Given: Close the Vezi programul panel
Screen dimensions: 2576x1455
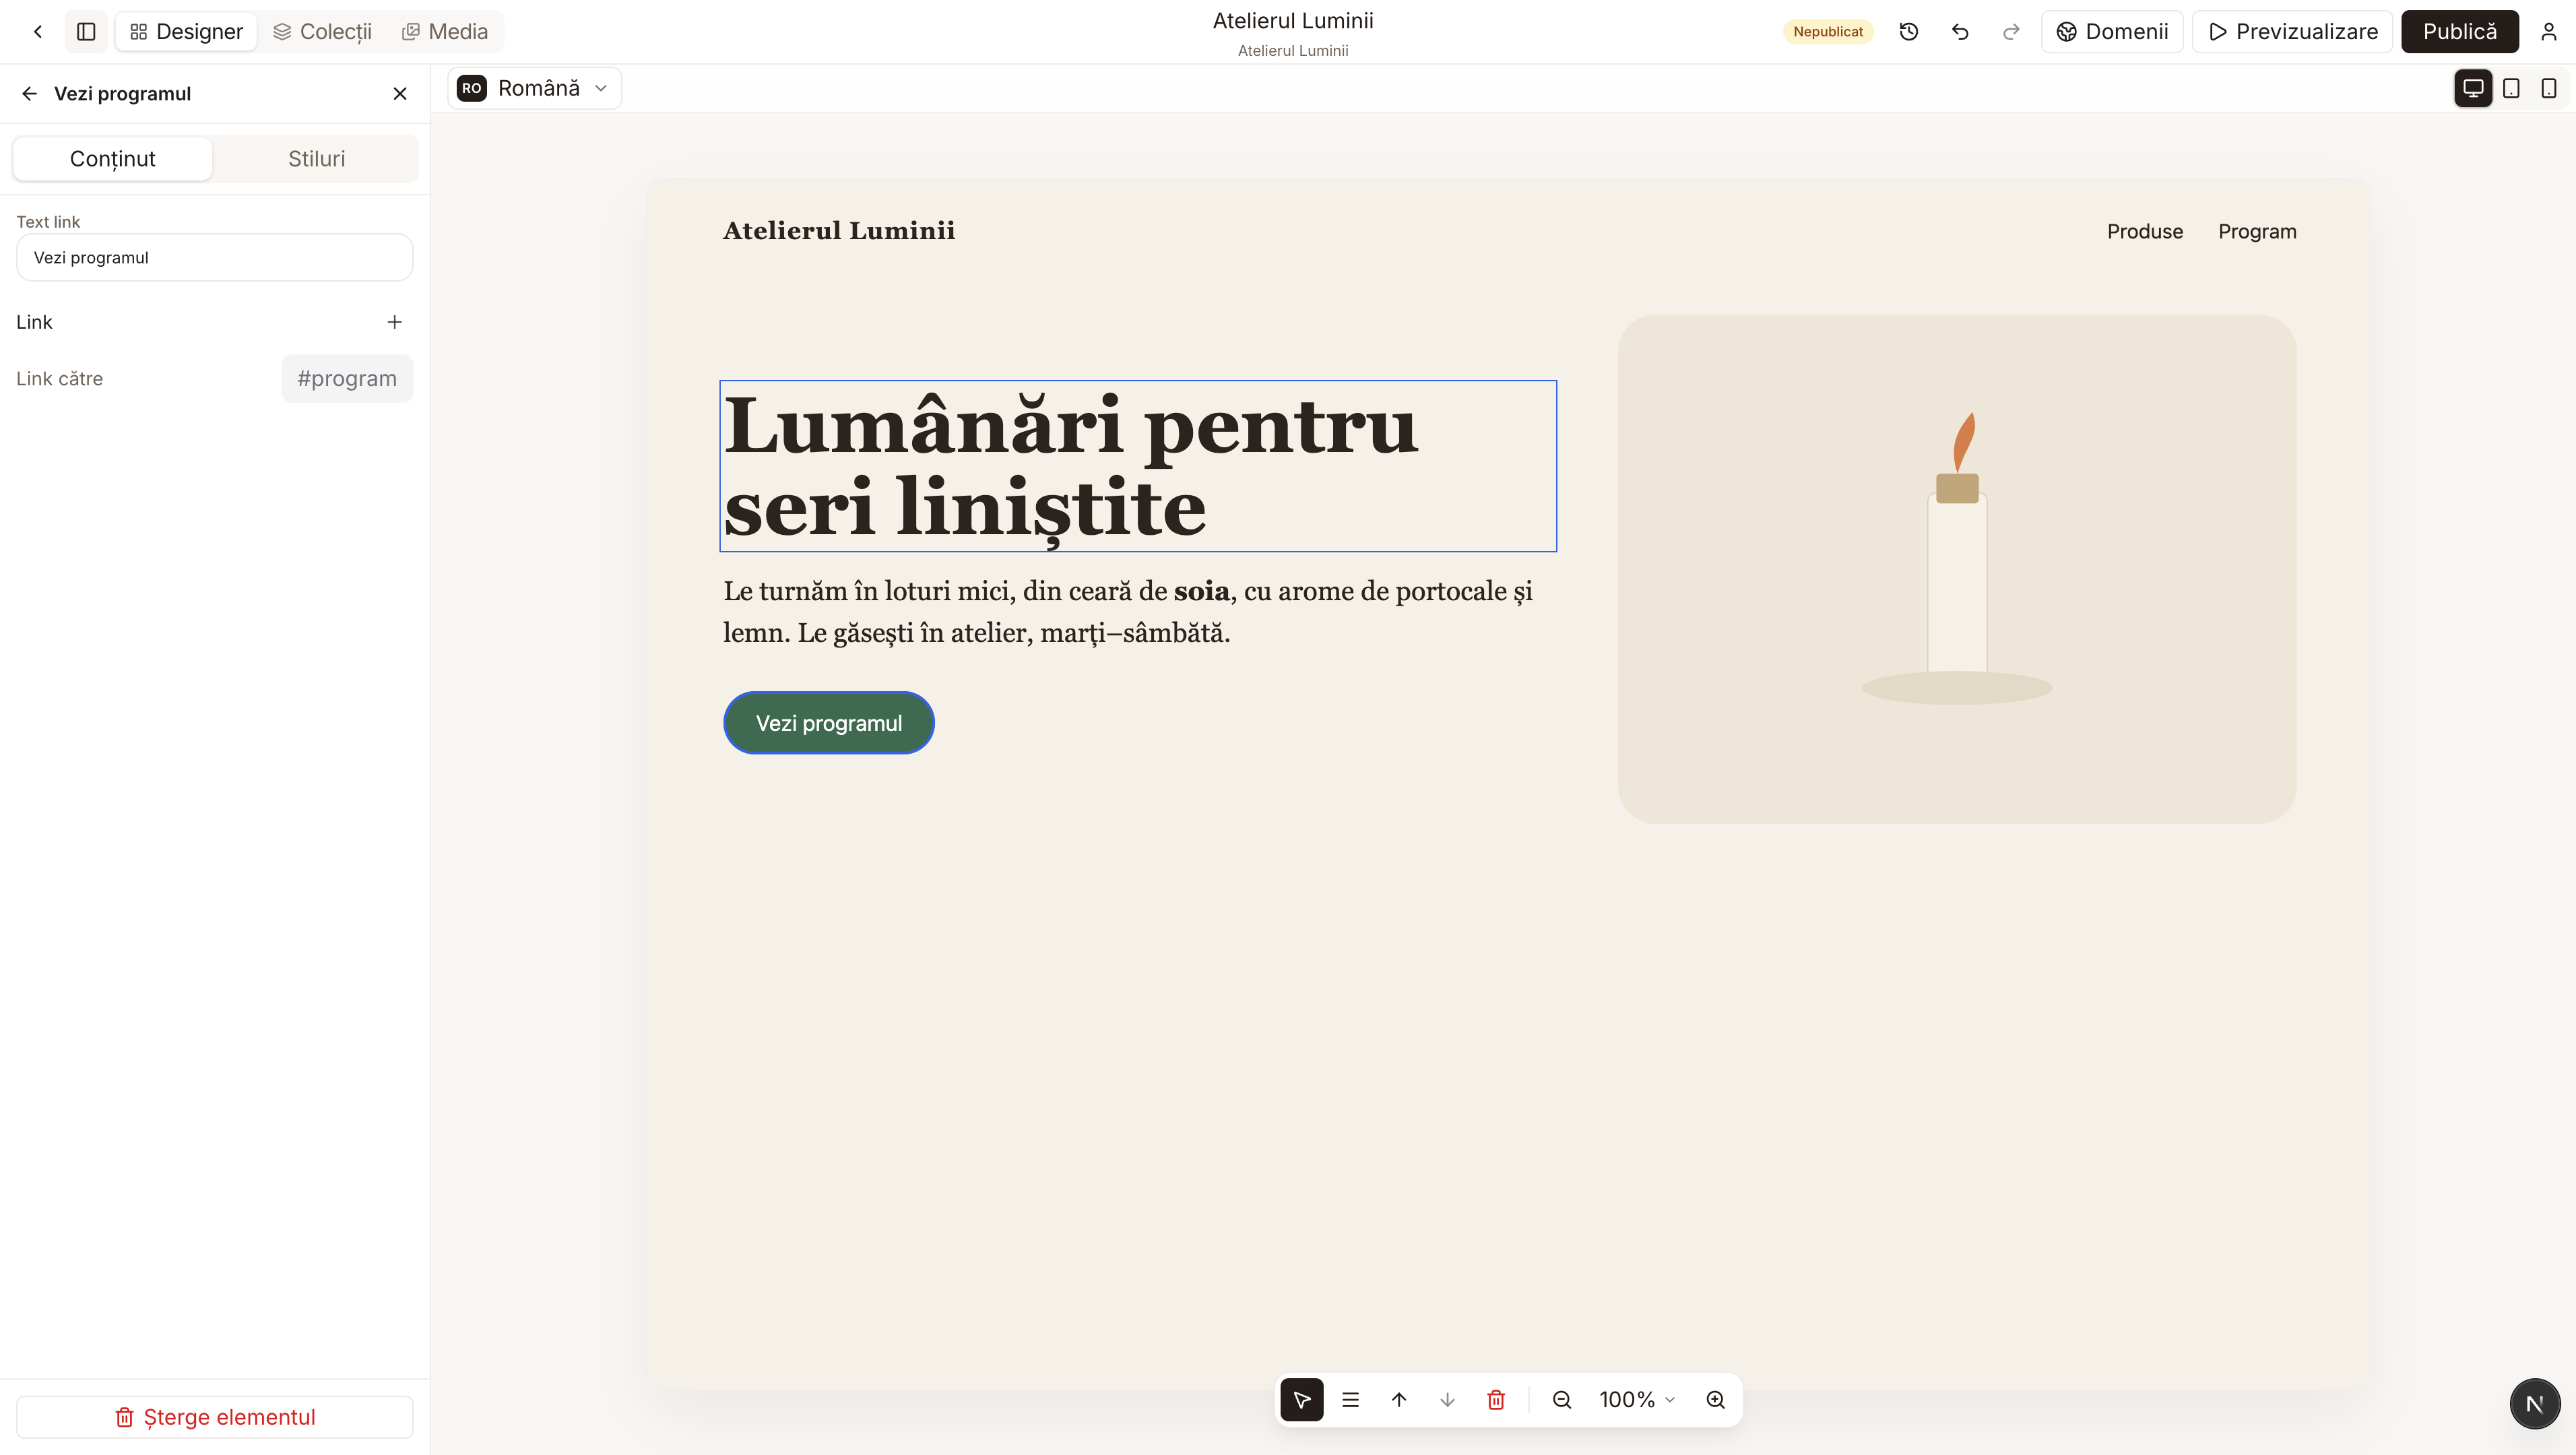Looking at the screenshot, I should 400,93.
